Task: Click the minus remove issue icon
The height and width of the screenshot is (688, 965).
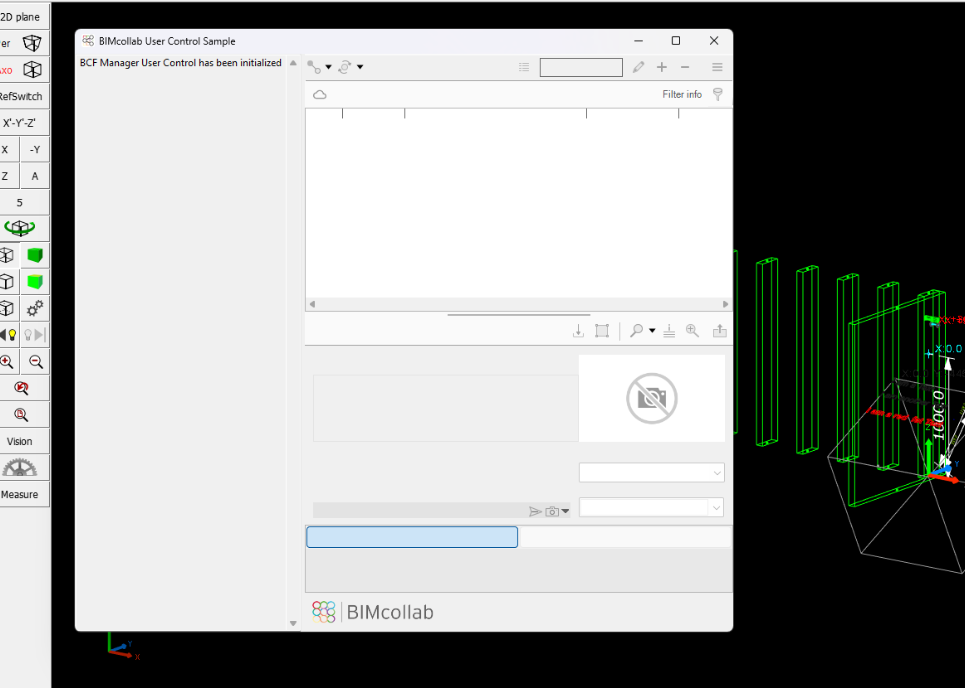Action: (x=685, y=67)
